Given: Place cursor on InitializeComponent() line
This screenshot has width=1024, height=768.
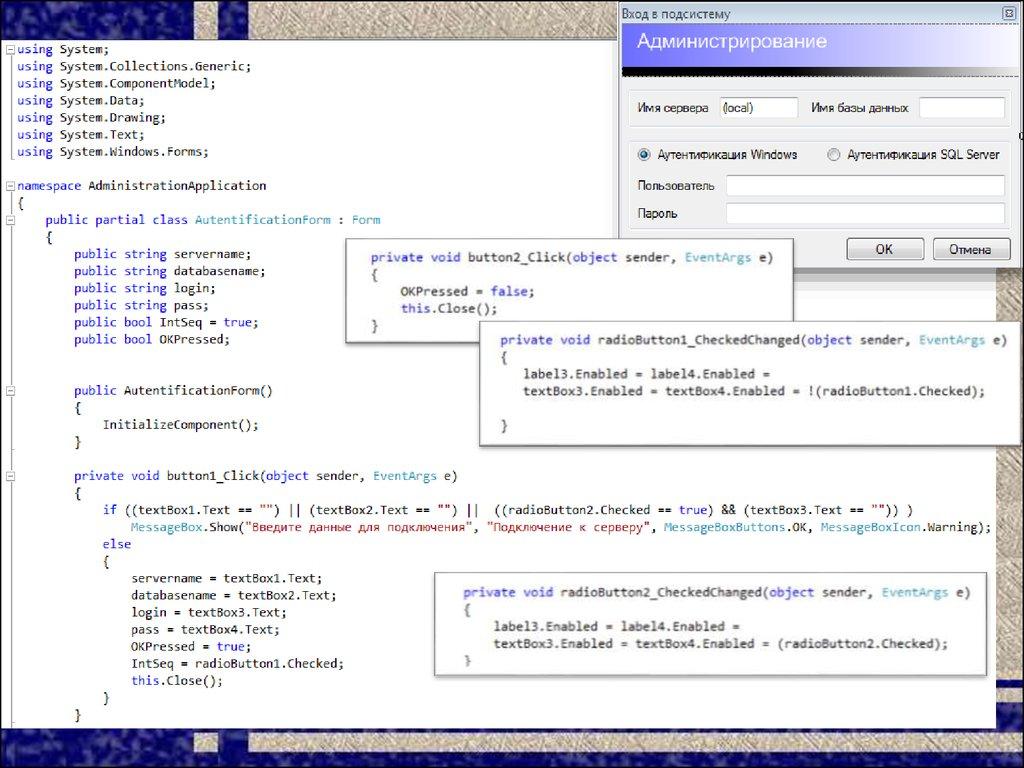Looking at the screenshot, I should pos(180,425).
